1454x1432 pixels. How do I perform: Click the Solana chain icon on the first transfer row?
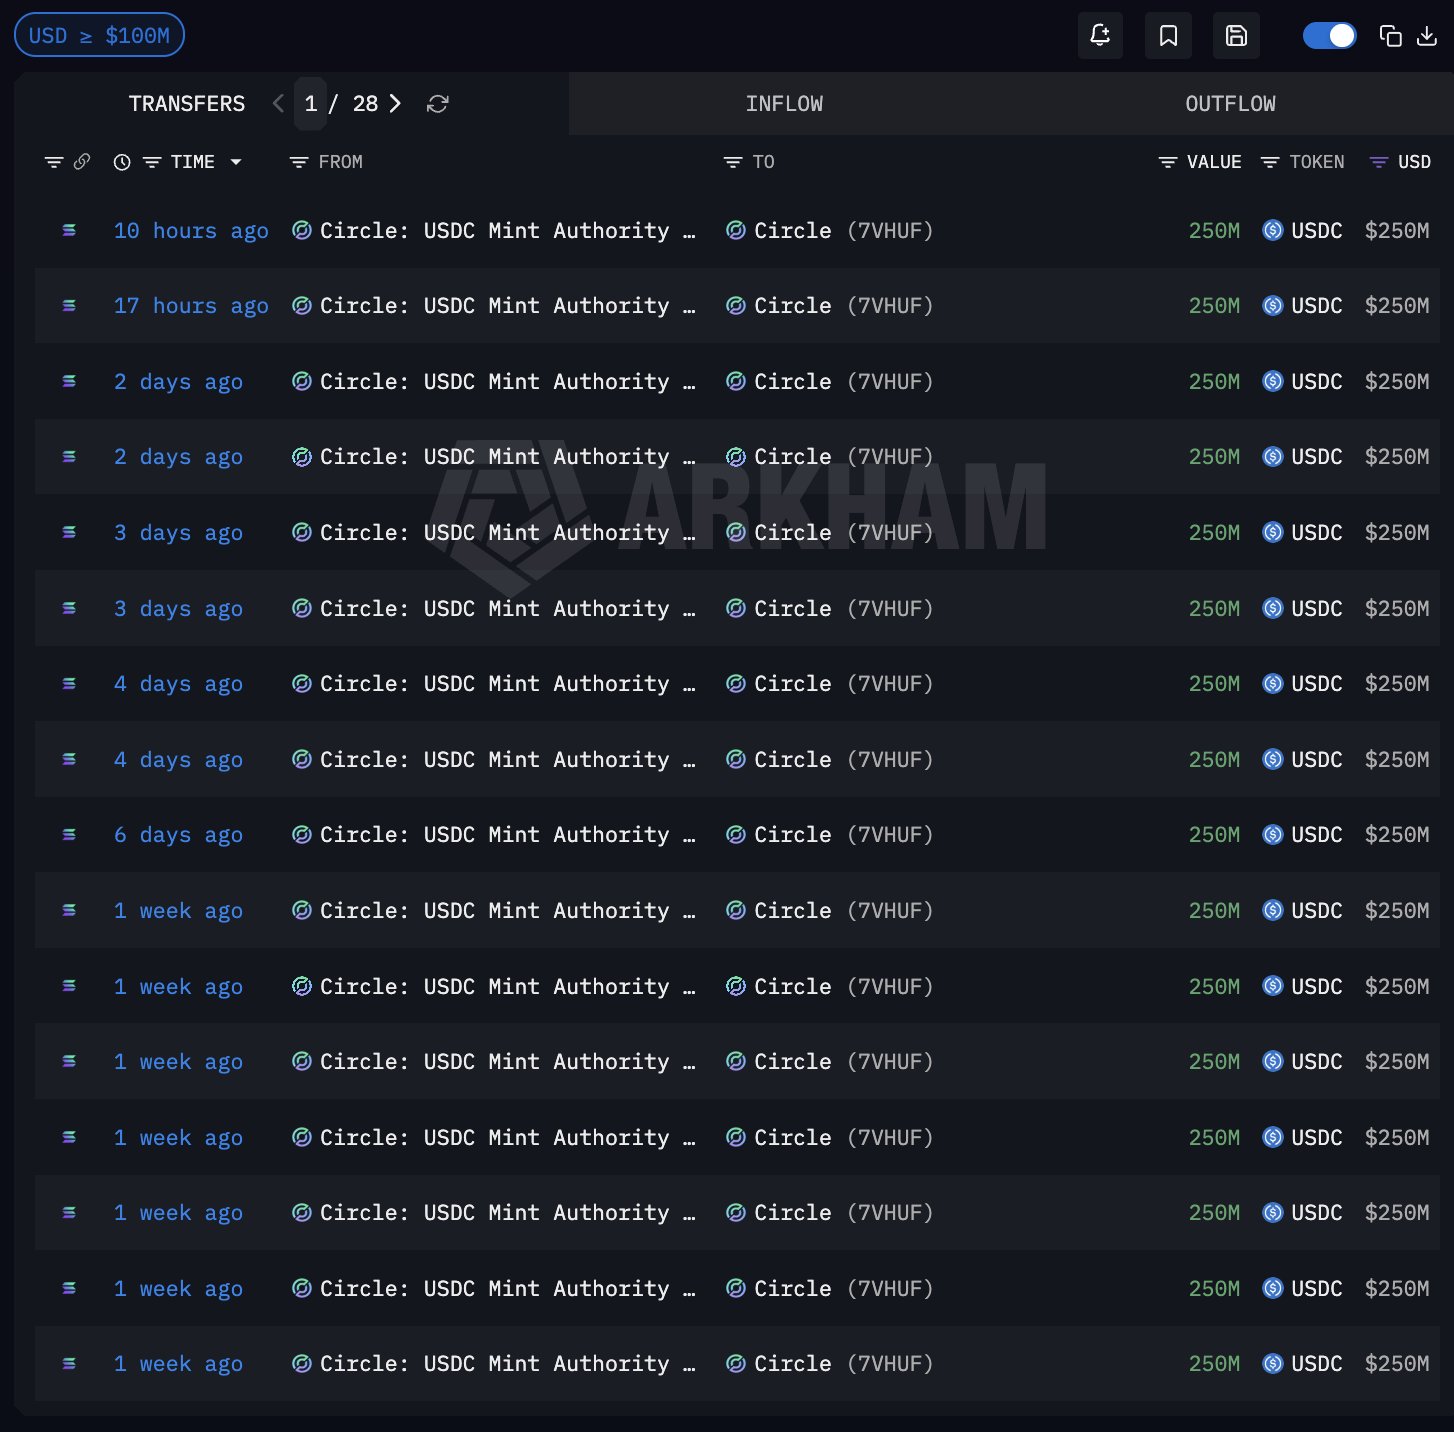[x=68, y=230]
